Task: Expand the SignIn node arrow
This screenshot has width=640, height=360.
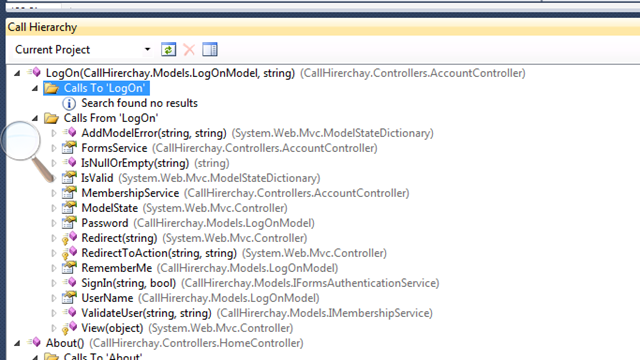Action: [53, 283]
